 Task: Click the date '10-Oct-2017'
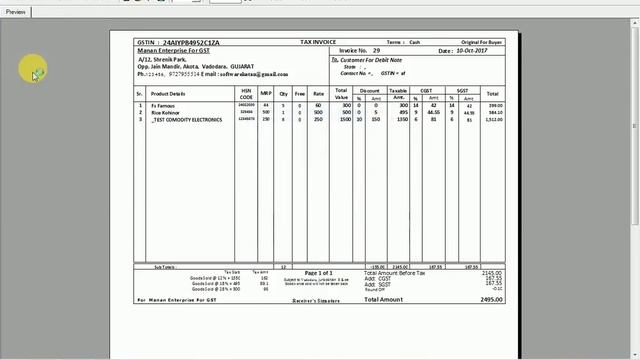471,51
